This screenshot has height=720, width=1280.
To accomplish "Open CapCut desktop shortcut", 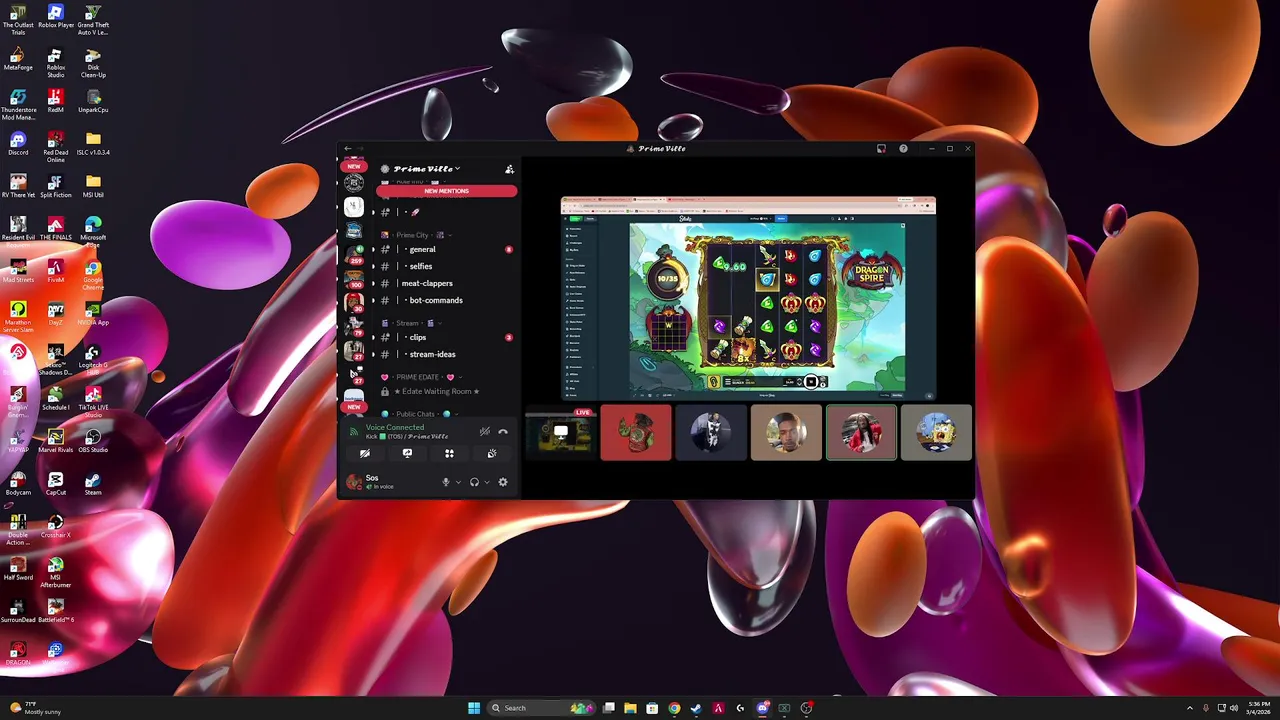I will [x=55, y=484].
